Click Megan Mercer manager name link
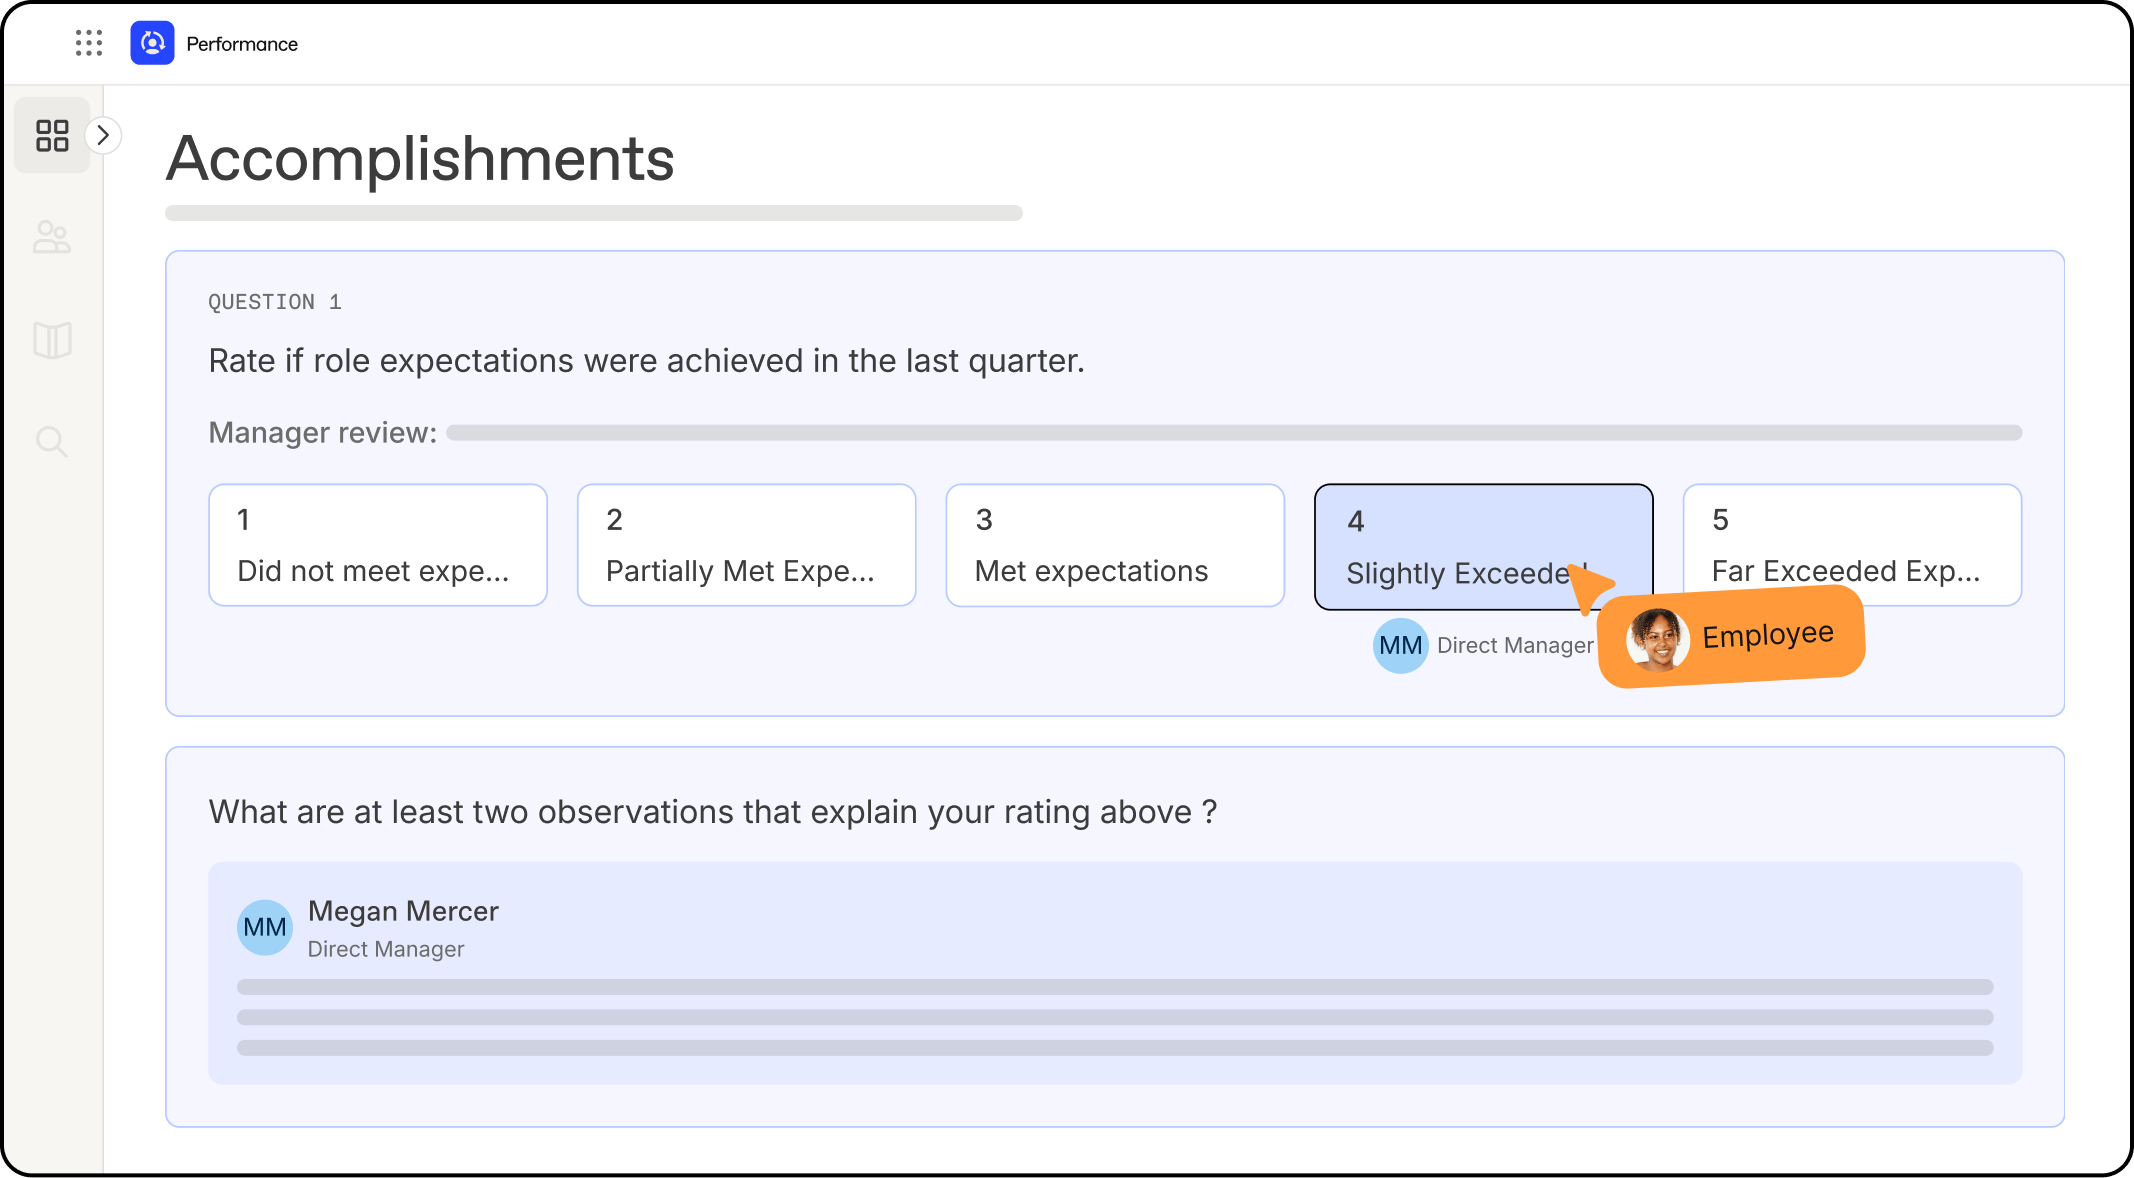Viewport: 2134px width, 1178px height. coord(403,910)
